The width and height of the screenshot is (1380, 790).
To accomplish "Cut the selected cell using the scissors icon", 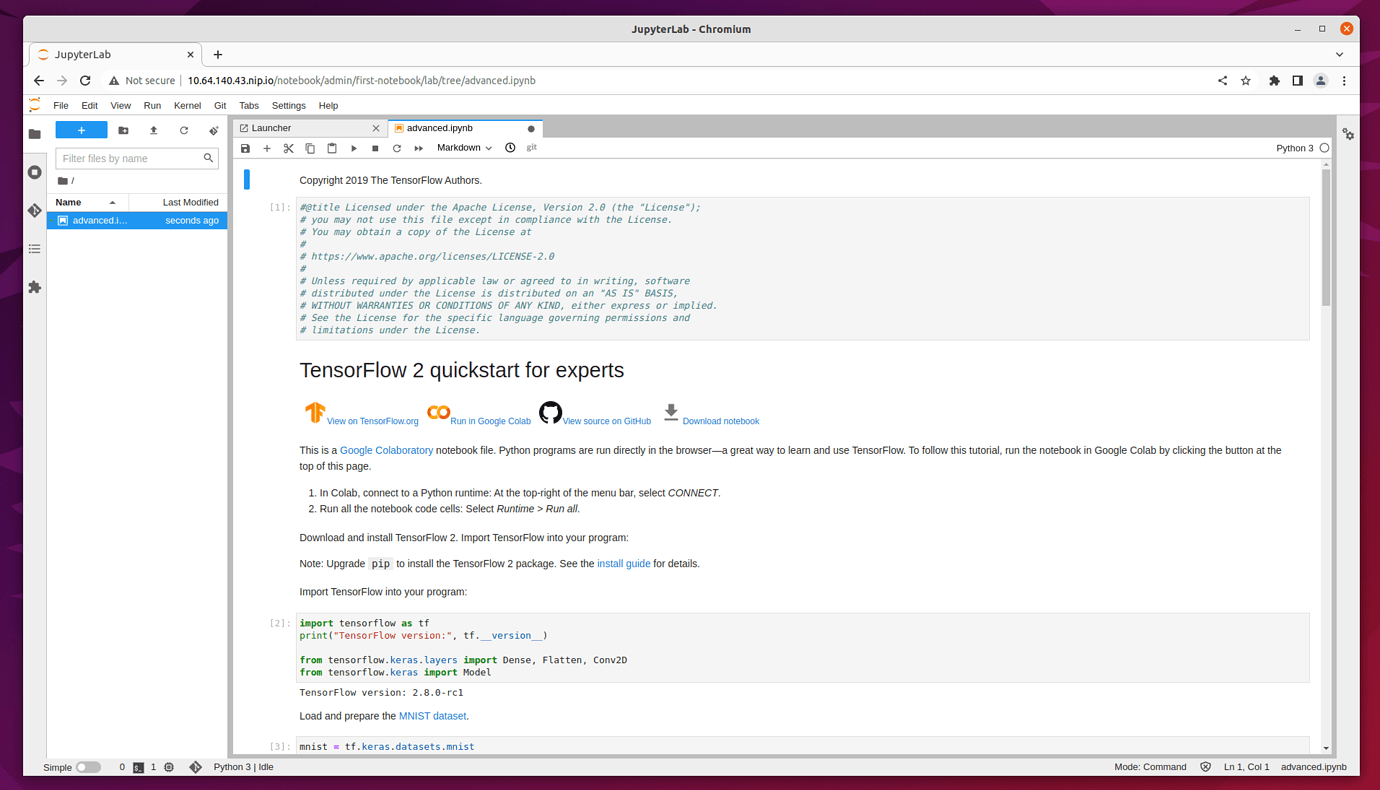I will pyautogui.click(x=288, y=148).
